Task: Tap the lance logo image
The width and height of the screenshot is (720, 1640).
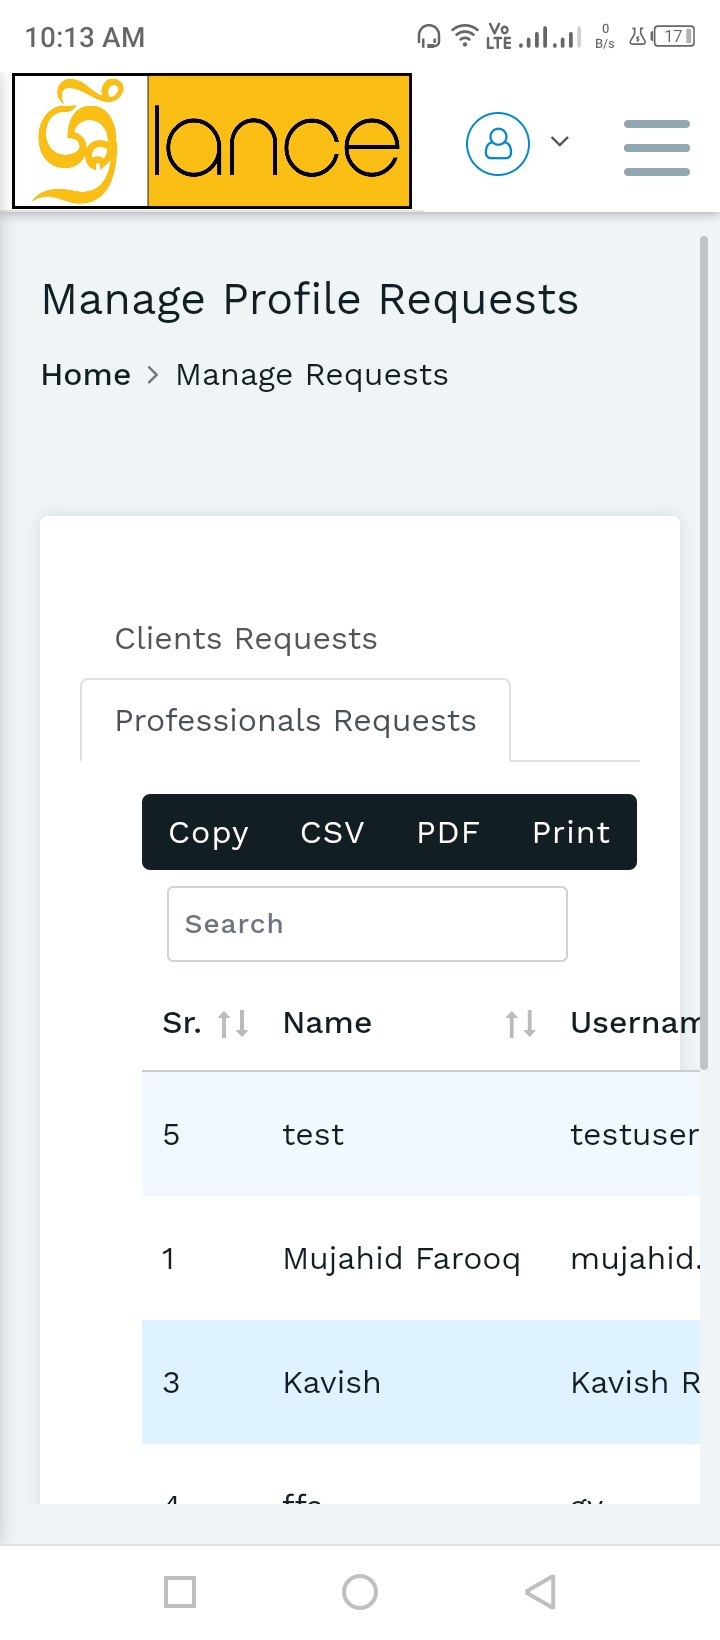Action: 212,141
